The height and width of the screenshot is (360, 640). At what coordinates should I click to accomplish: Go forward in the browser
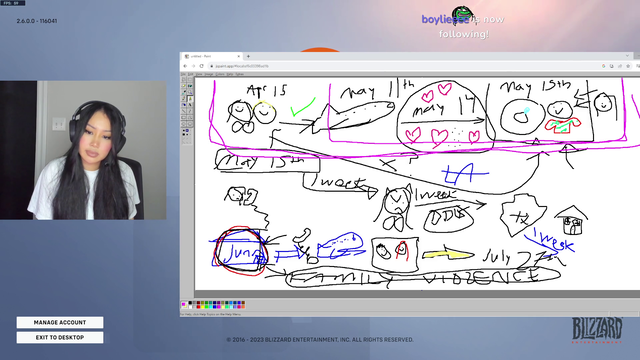(x=193, y=66)
